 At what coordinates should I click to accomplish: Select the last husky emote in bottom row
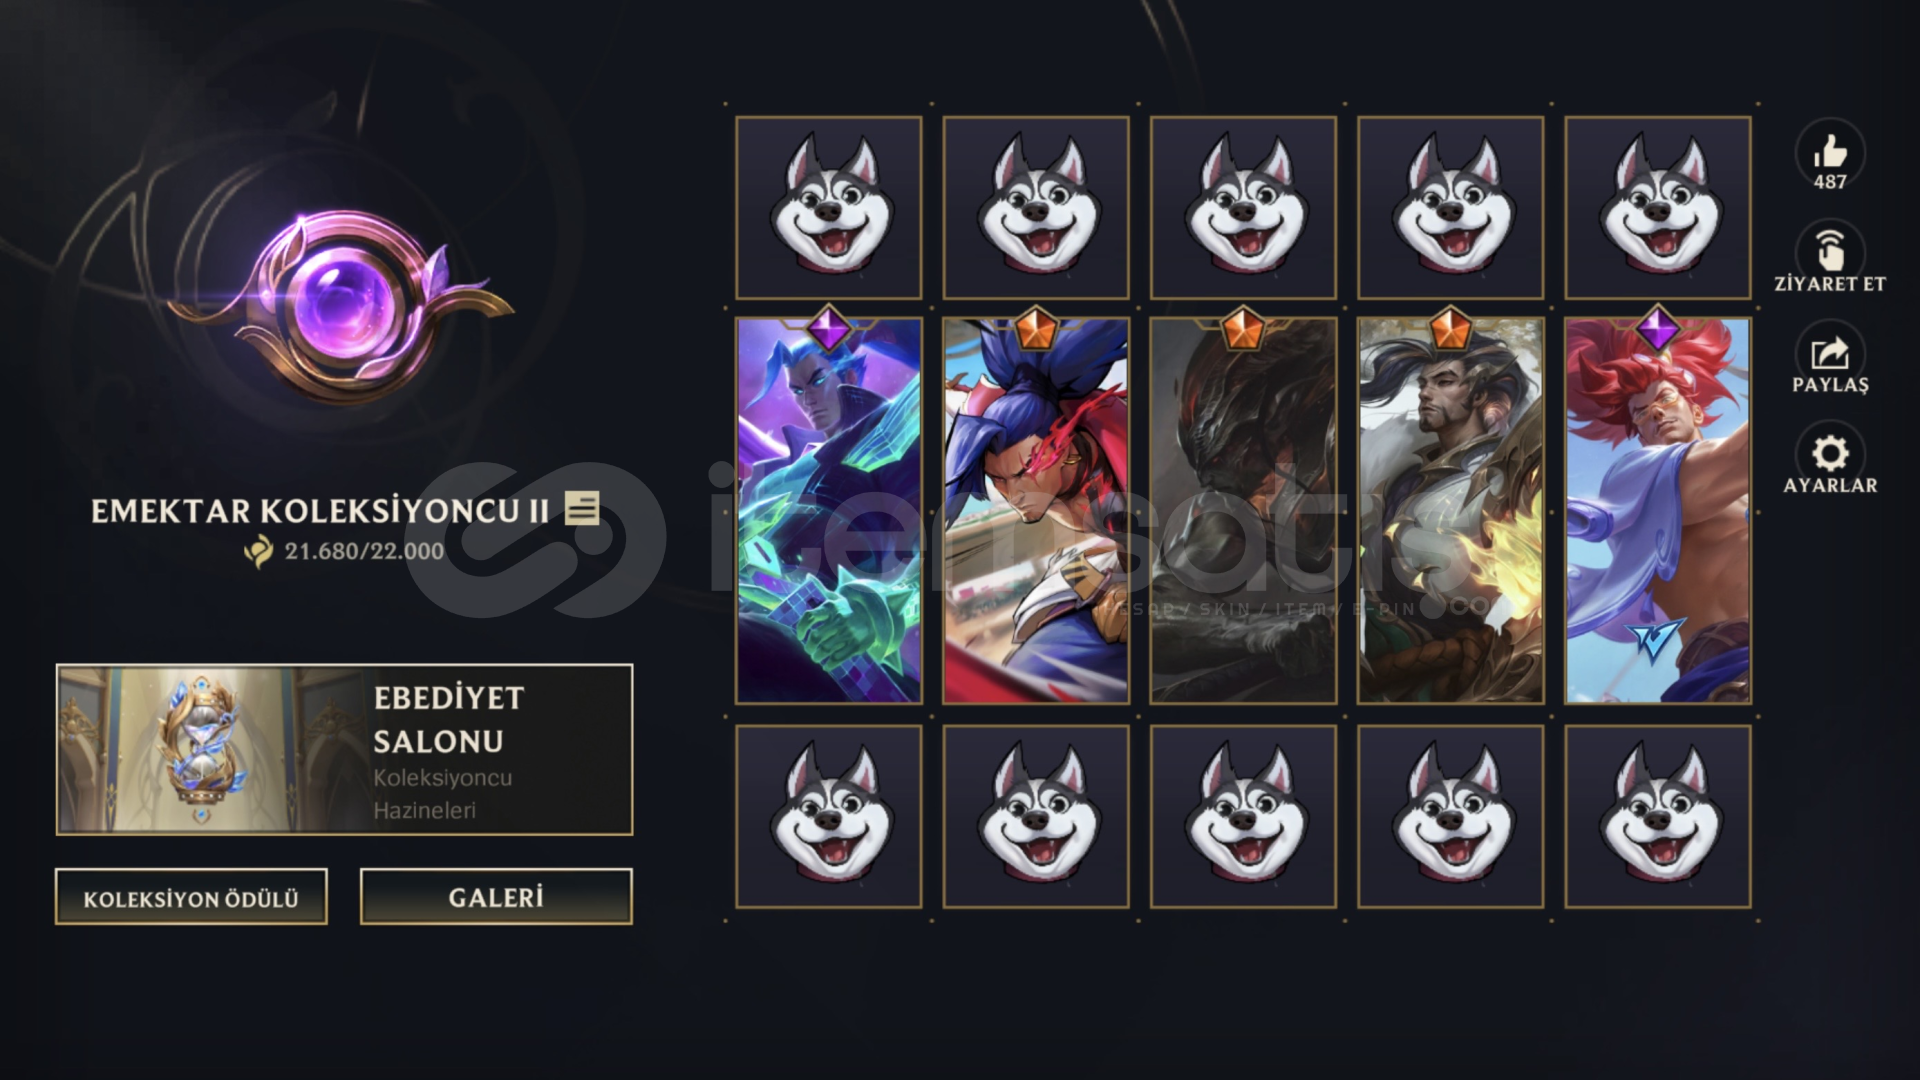(x=1657, y=816)
